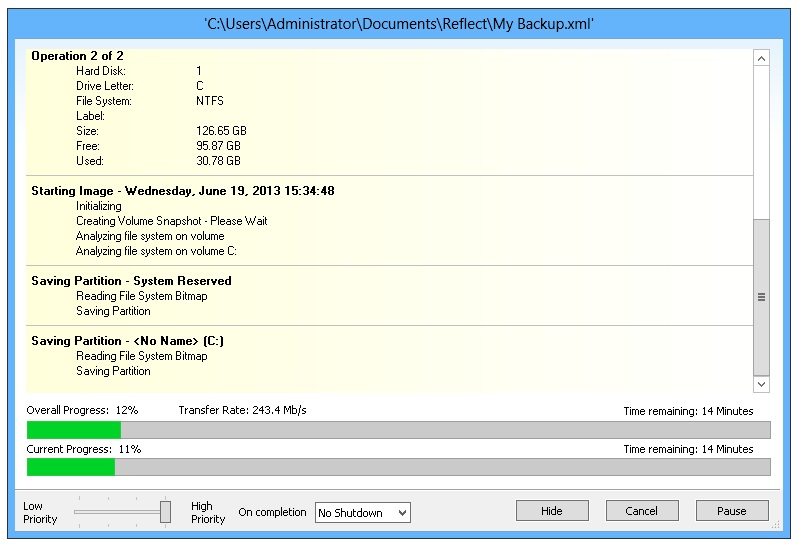Image resolution: width=798 pixels, height=546 pixels.
Task: Click the priority slider handle
Action: click(165, 511)
